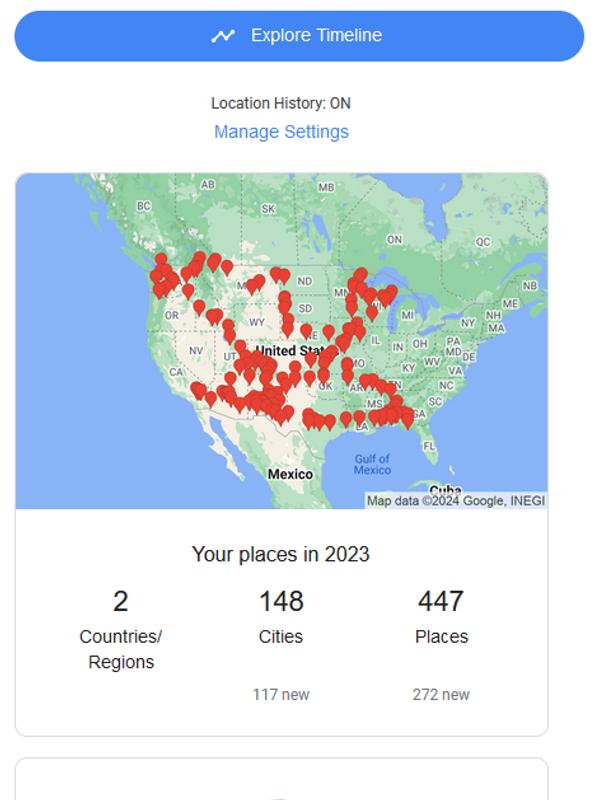This screenshot has width=591, height=800.
Task: Click the NV state label on map
Action: point(196,351)
